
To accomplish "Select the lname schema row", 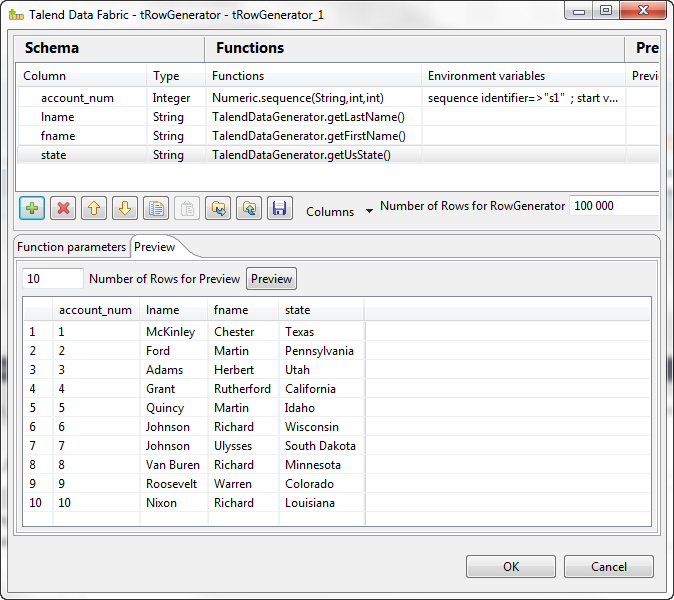I will click(x=337, y=117).
